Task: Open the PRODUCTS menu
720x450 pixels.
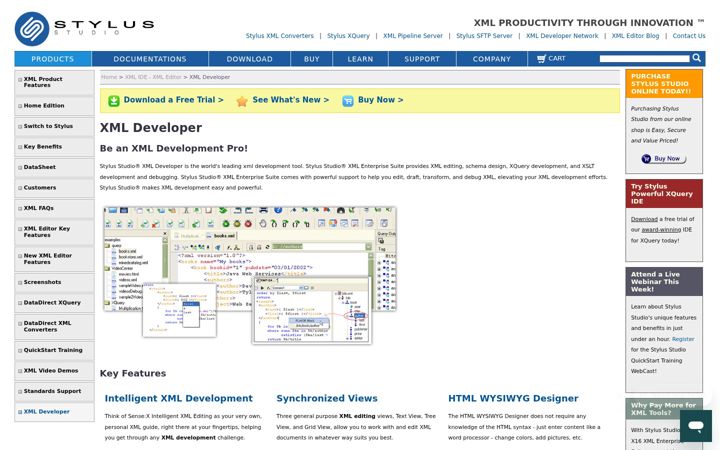Action: point(53,59)
